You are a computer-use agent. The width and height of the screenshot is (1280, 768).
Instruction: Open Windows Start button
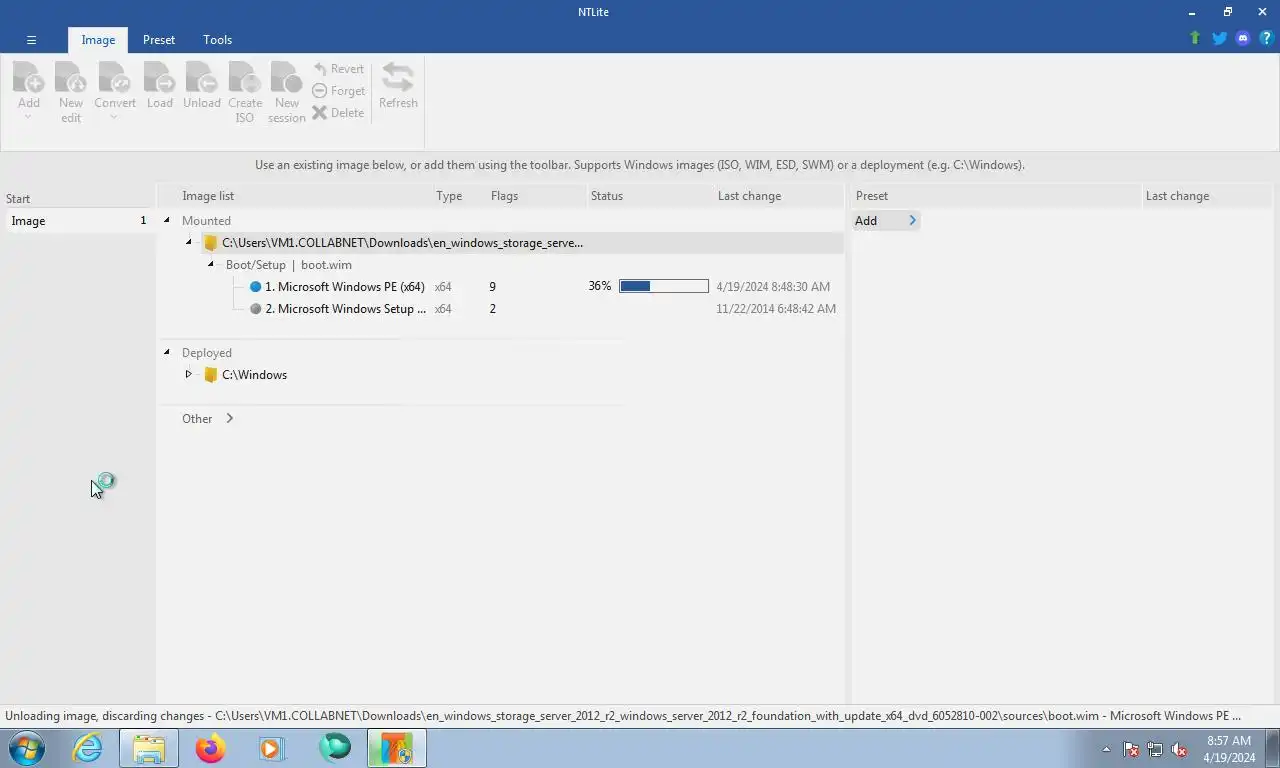click(27, 748)
